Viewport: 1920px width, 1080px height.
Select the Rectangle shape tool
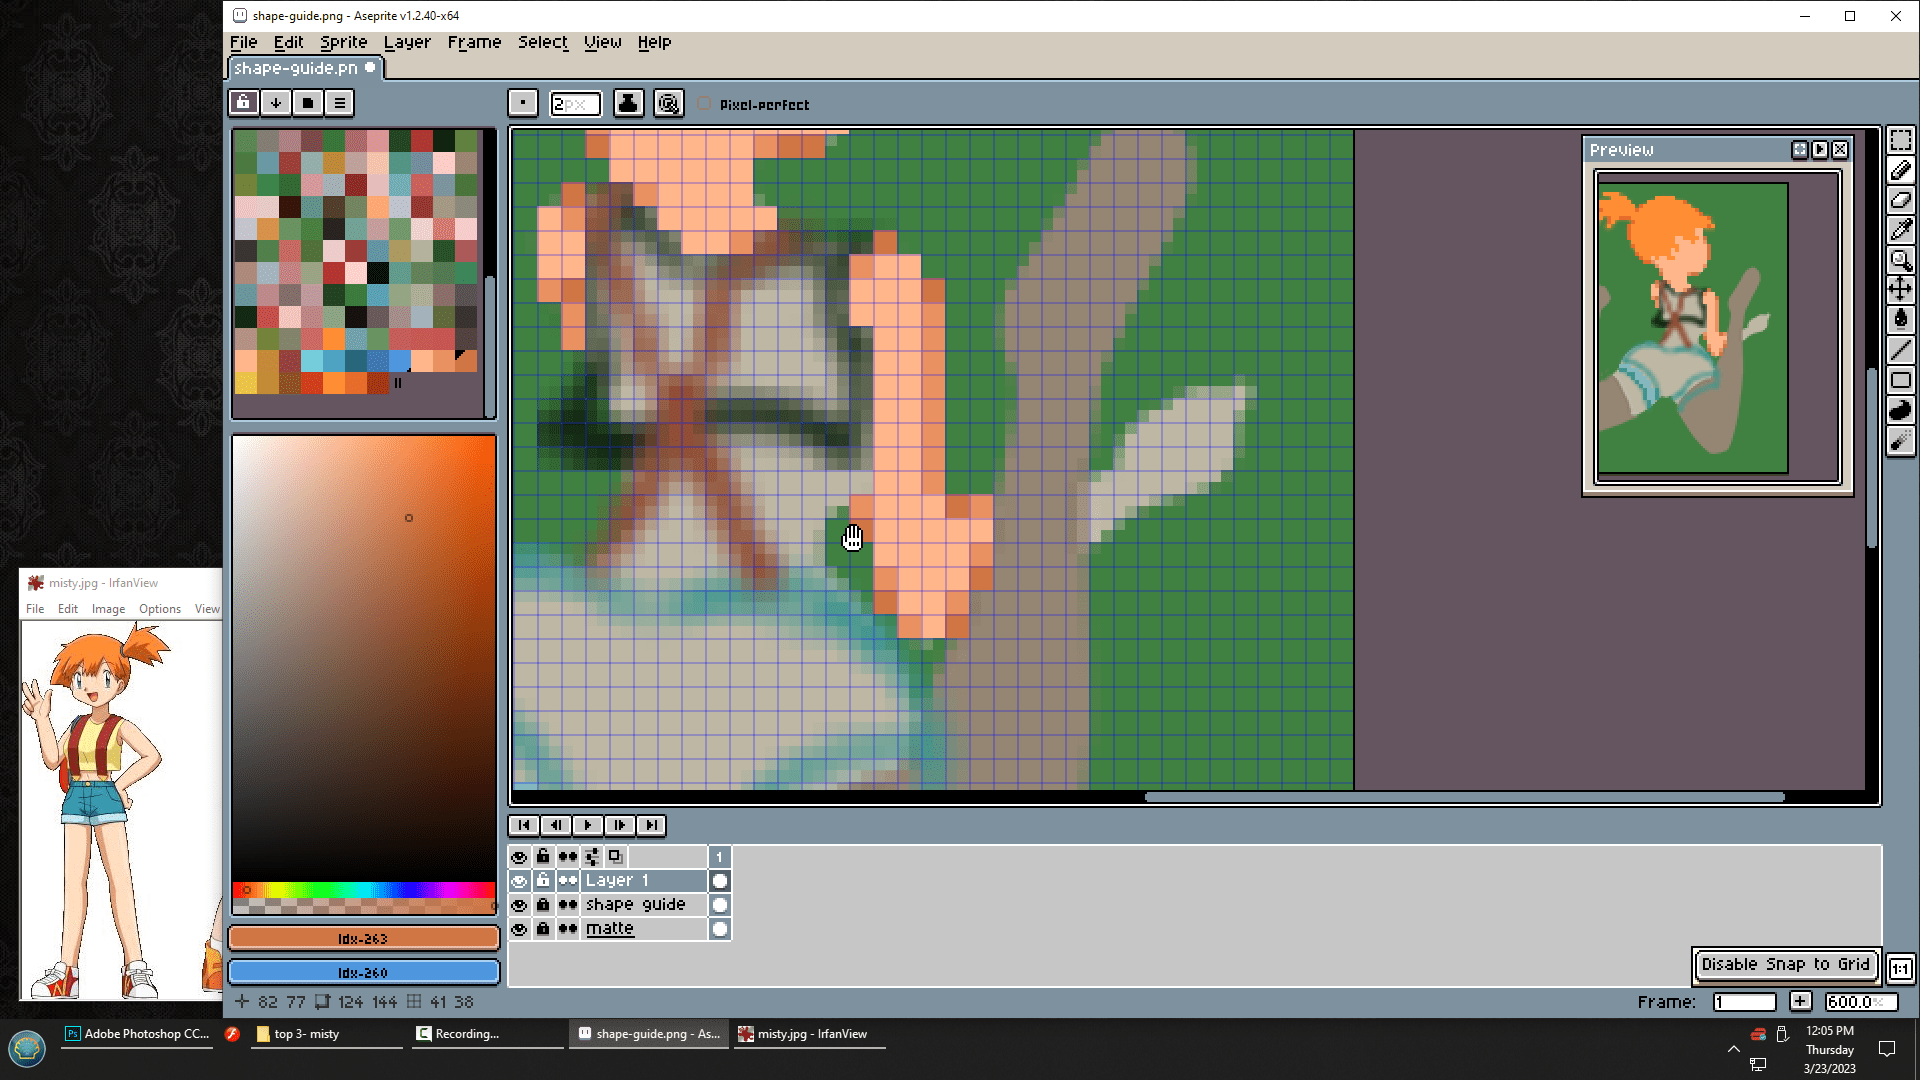coord(1900,380)
